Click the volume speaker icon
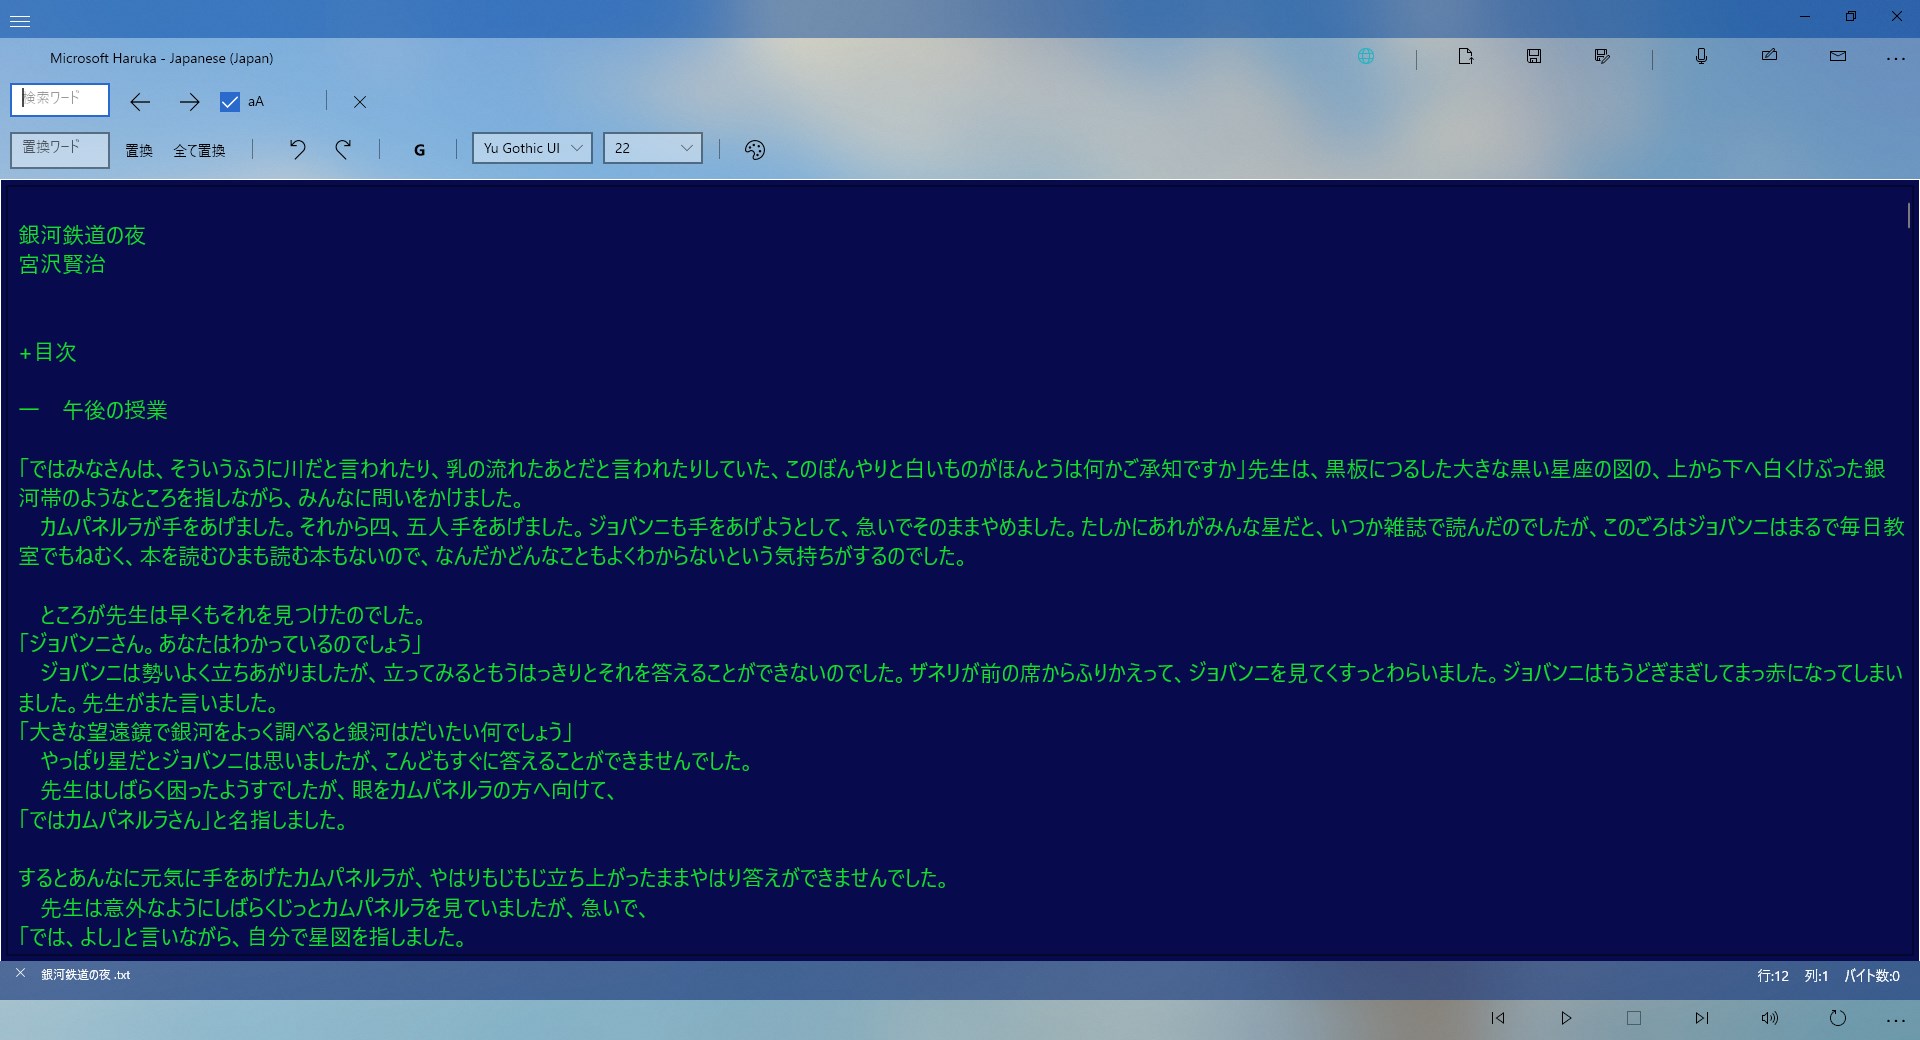This screenshot has width=1920, height=1040. click(x=1770, y=1018)
